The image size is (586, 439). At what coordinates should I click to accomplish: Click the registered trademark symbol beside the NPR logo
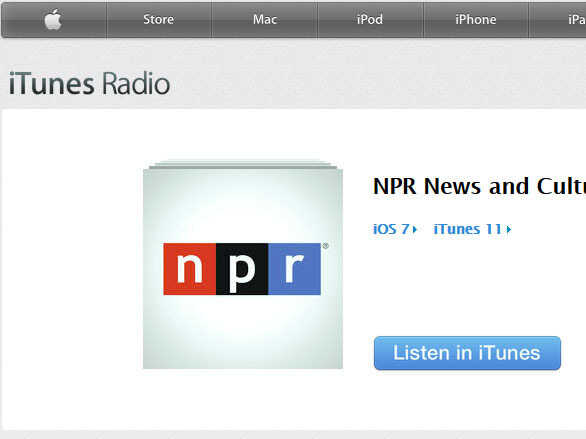coord(326,246)
